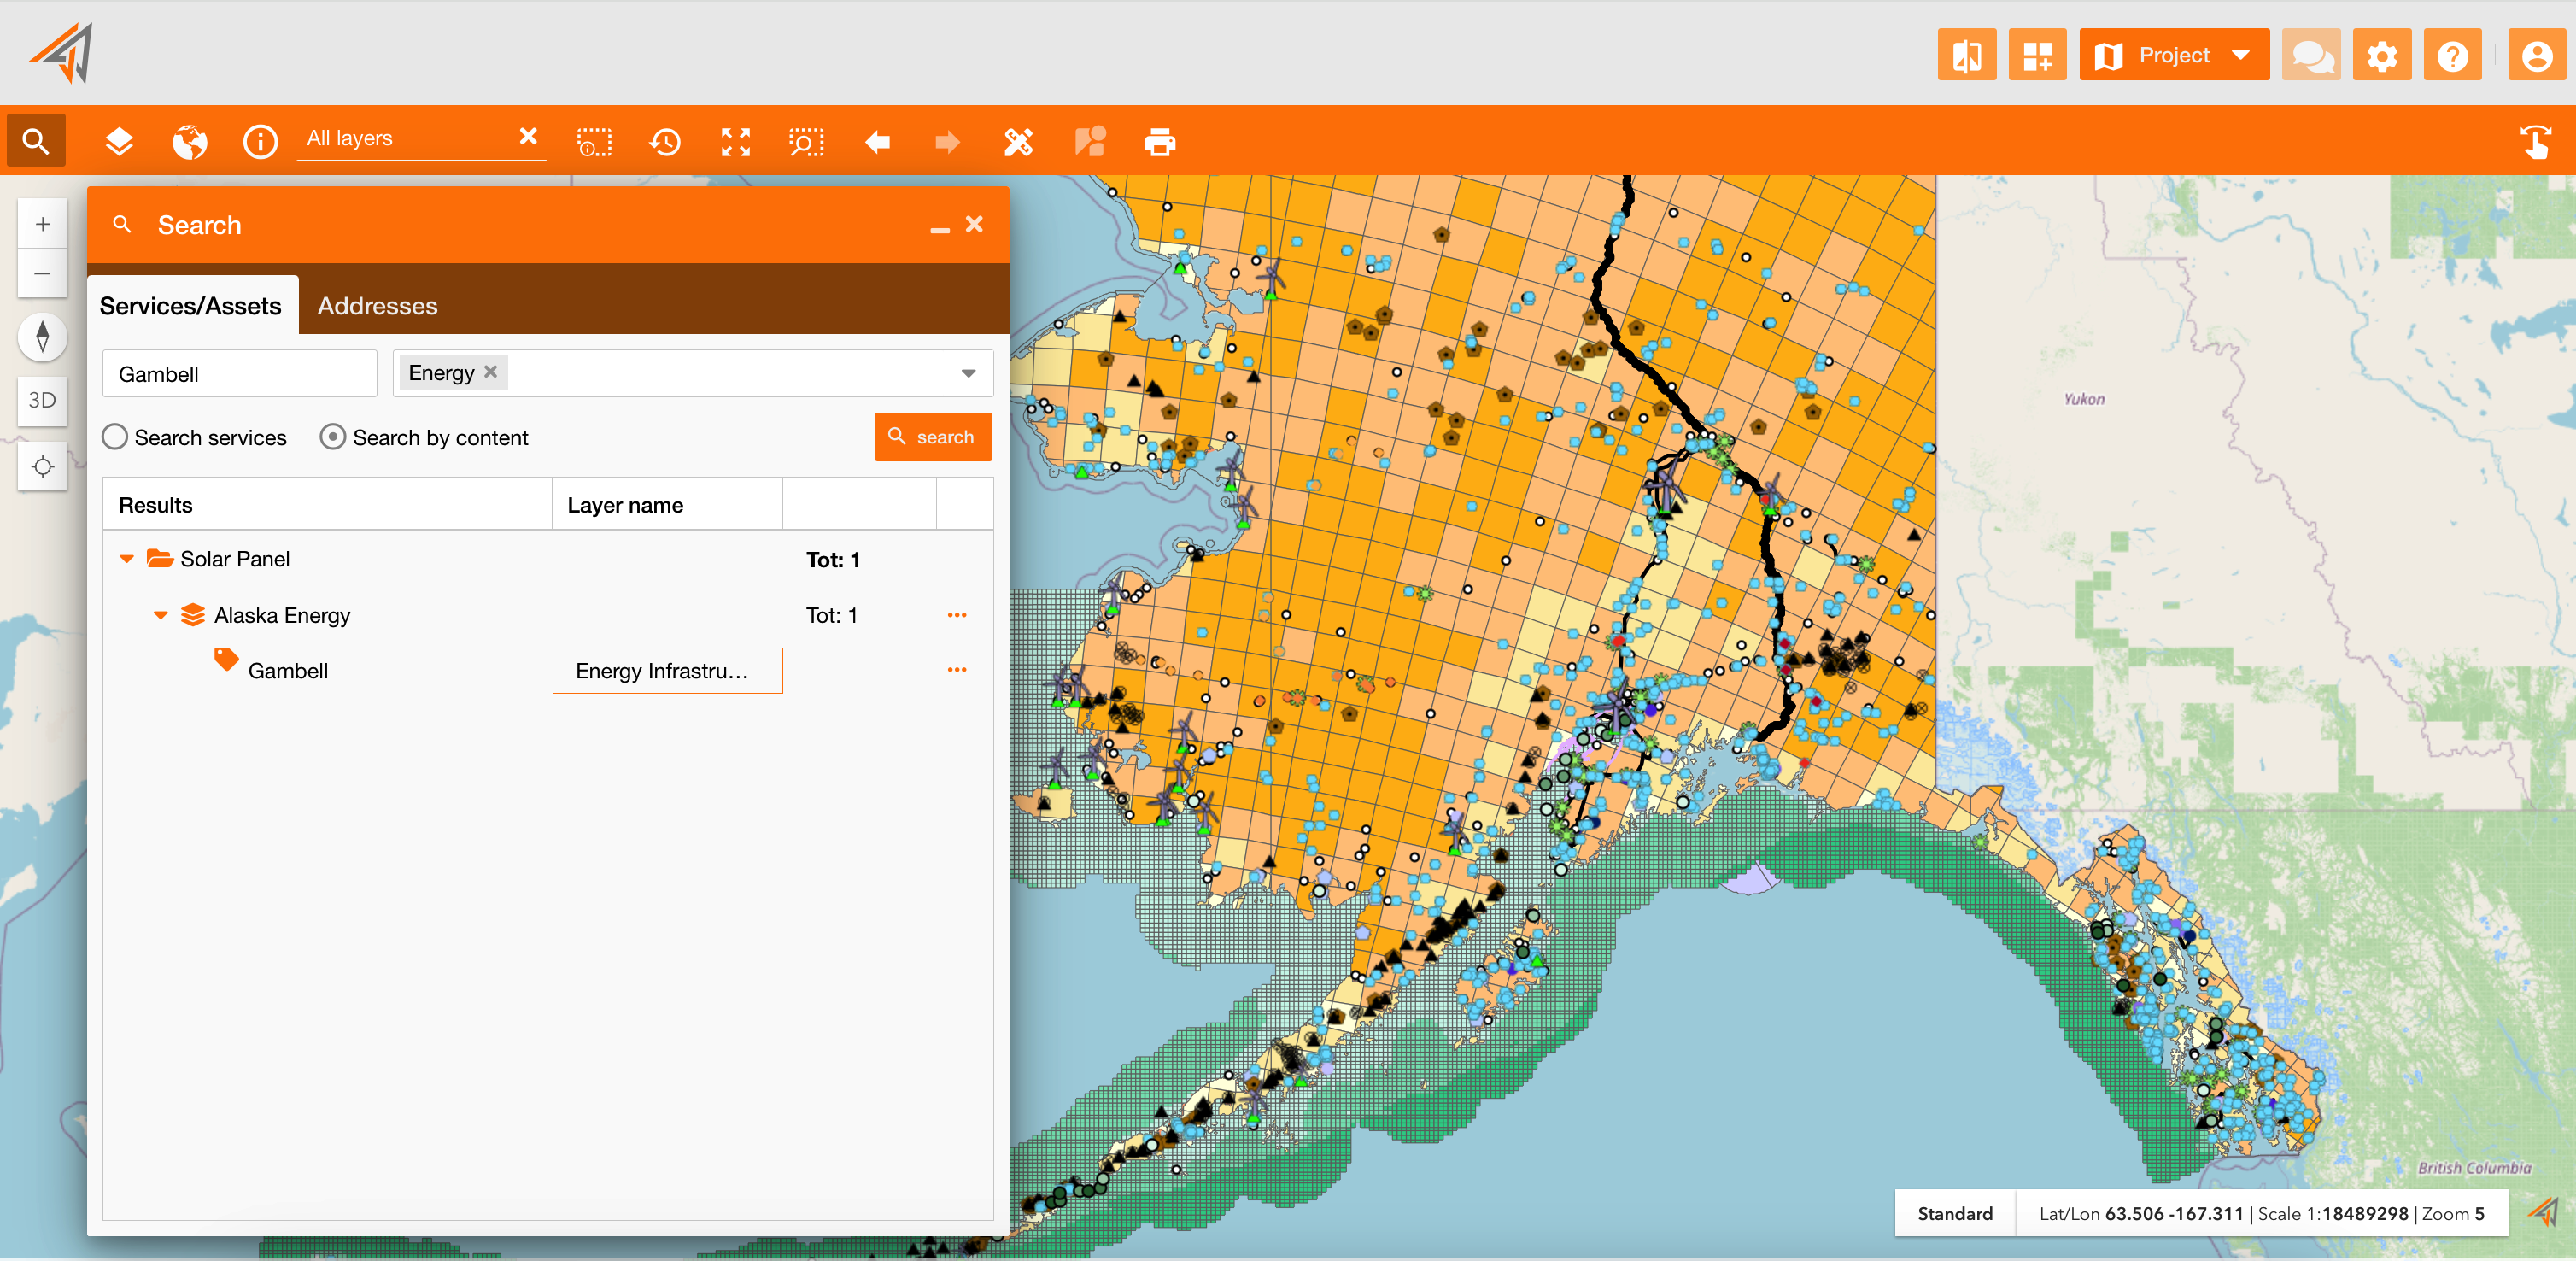This screenshot has height=1261, width=2576.
Task: Activate the info identify tool
Action: (x=260, y=142)
